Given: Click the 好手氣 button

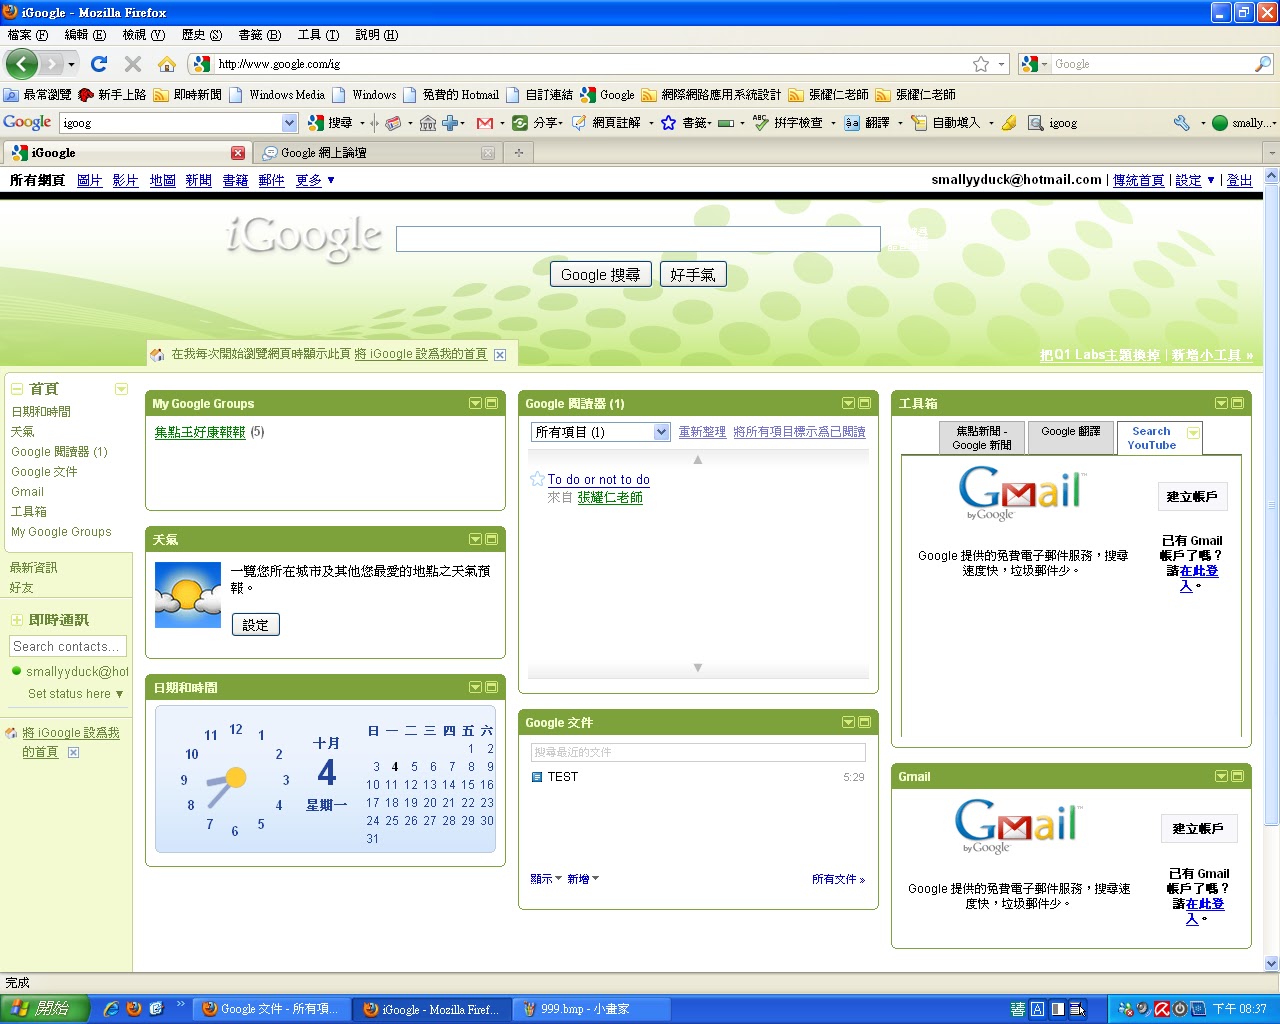Looking at the screenshot, I should [692, 274].
